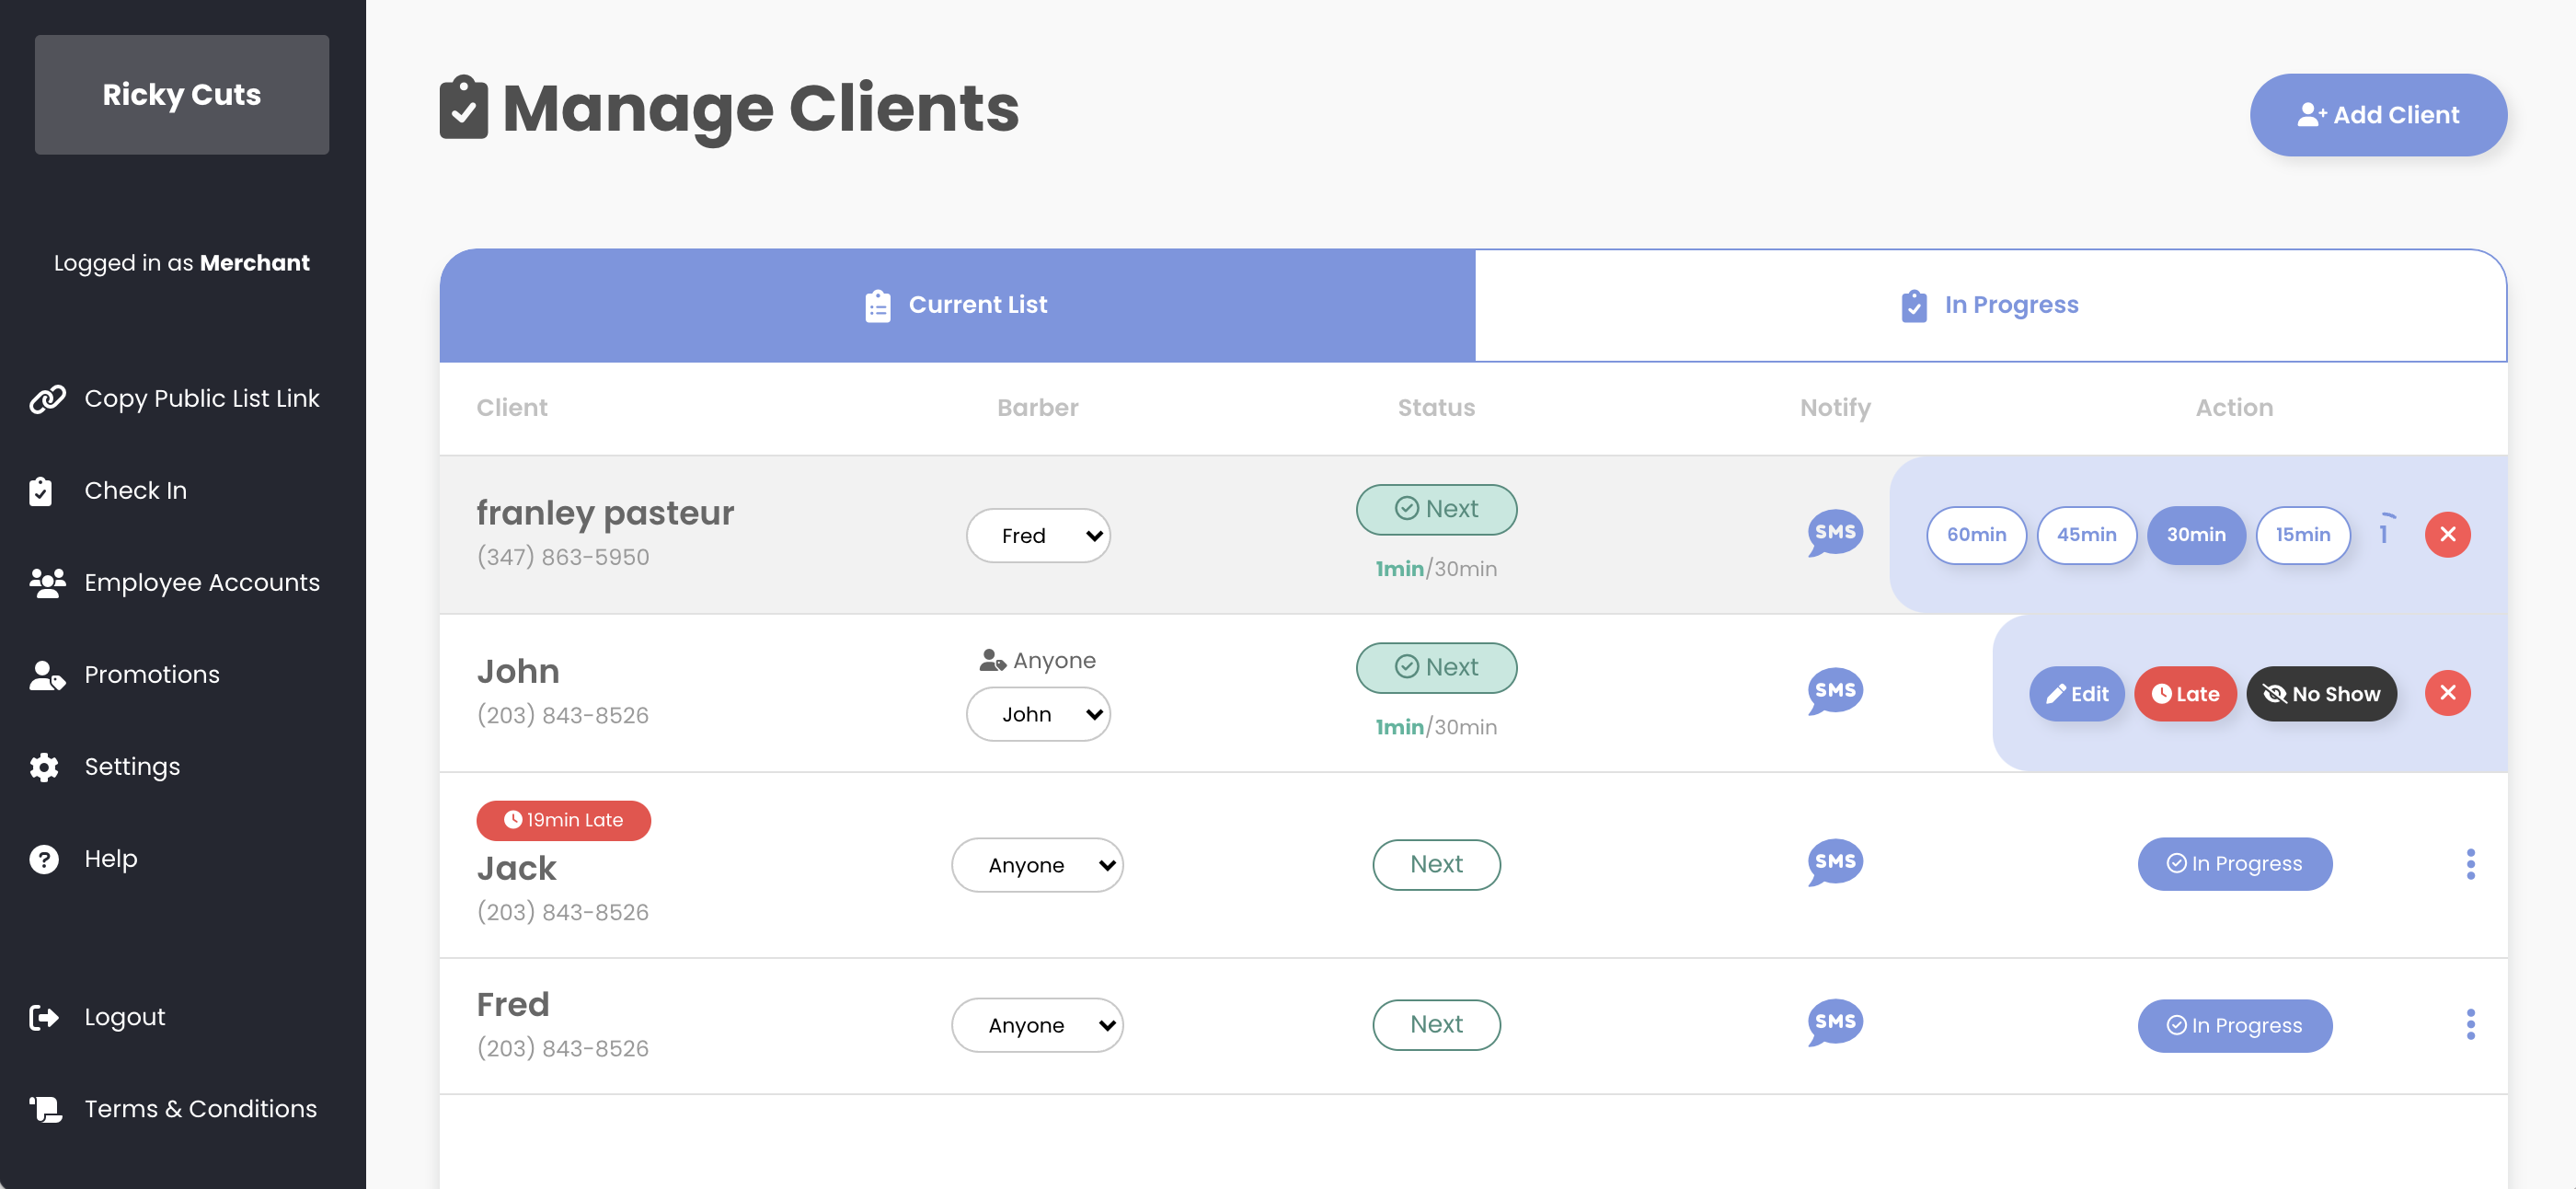The height and width of the screenshot is (1189, 2576).
Task: Select 60min duration for franley pasteur
Action: [1975, 535]
